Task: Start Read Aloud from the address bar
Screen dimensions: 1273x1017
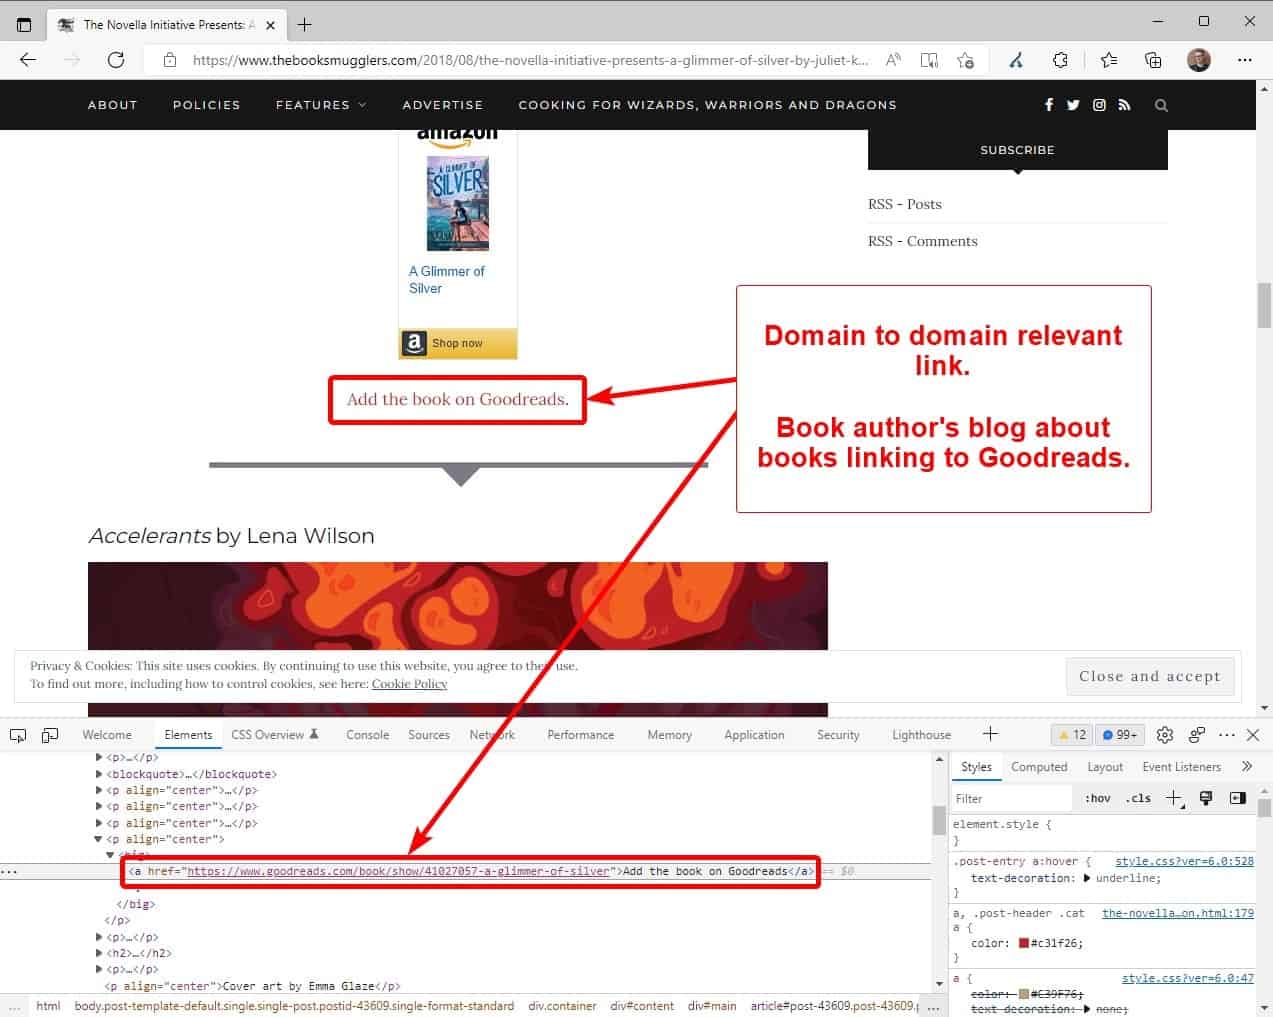Action: (x=893, y=60)
